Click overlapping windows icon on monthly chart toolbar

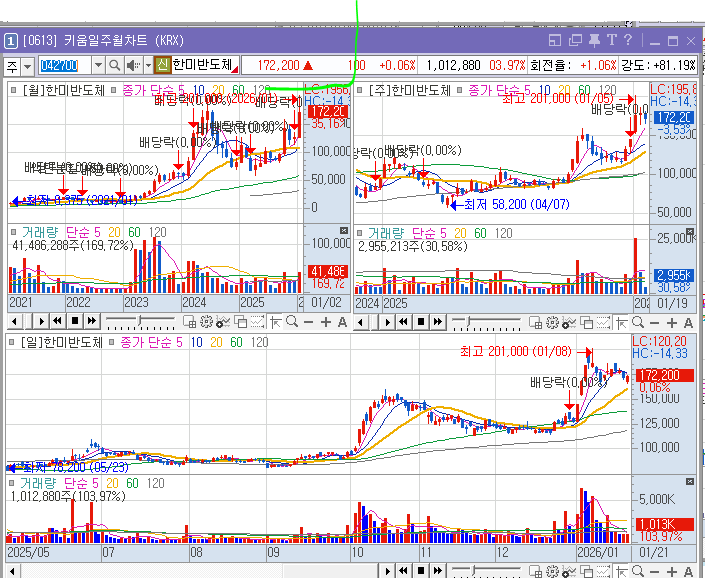(x=241, y=322)
